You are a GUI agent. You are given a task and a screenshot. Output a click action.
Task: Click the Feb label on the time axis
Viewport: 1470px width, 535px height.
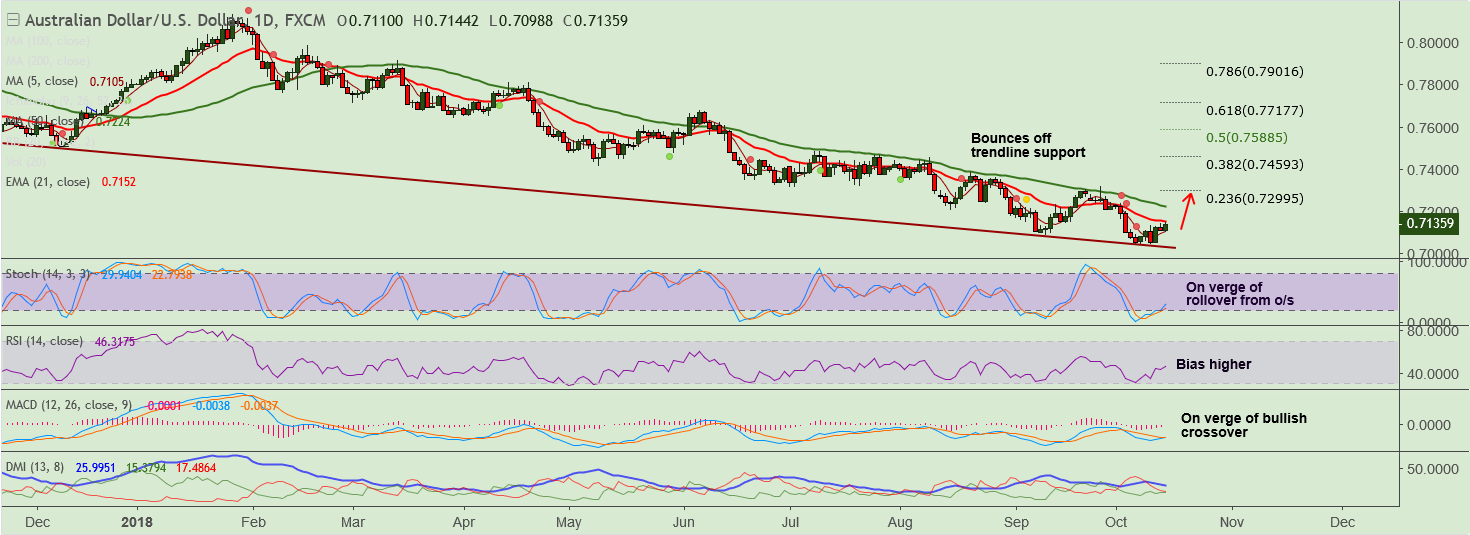pyautogui.click(x=252, y=521)
